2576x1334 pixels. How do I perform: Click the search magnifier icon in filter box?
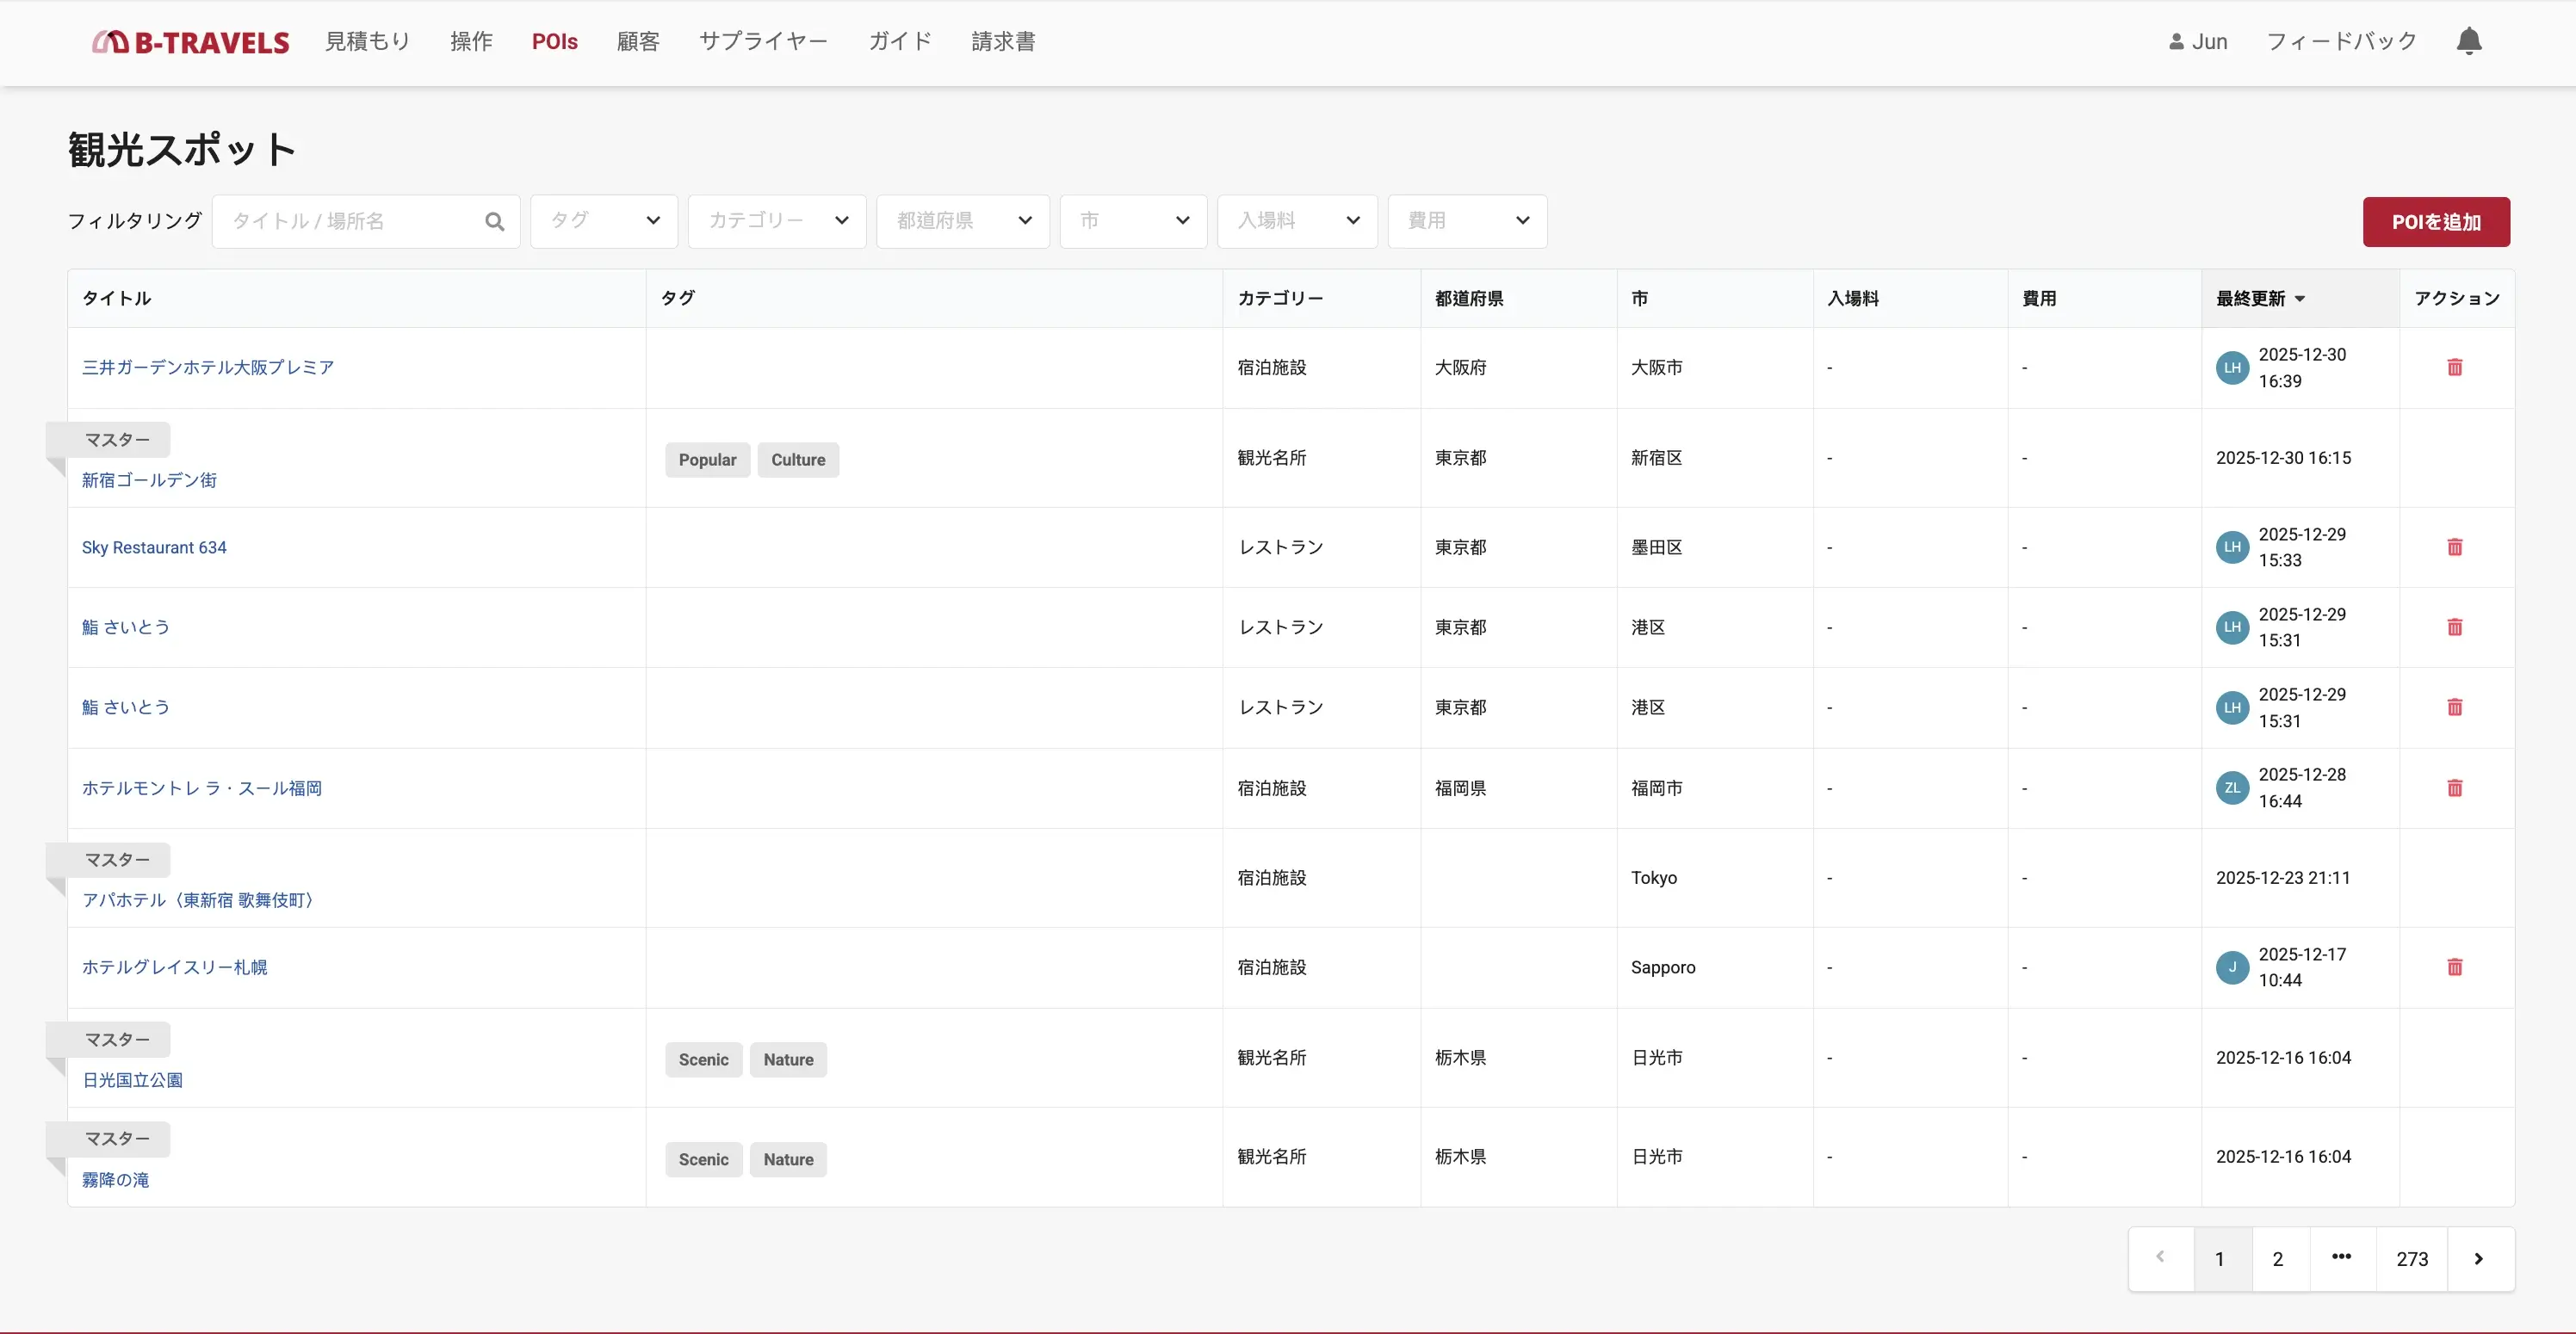pyautogui.click(x=494, y=222)
